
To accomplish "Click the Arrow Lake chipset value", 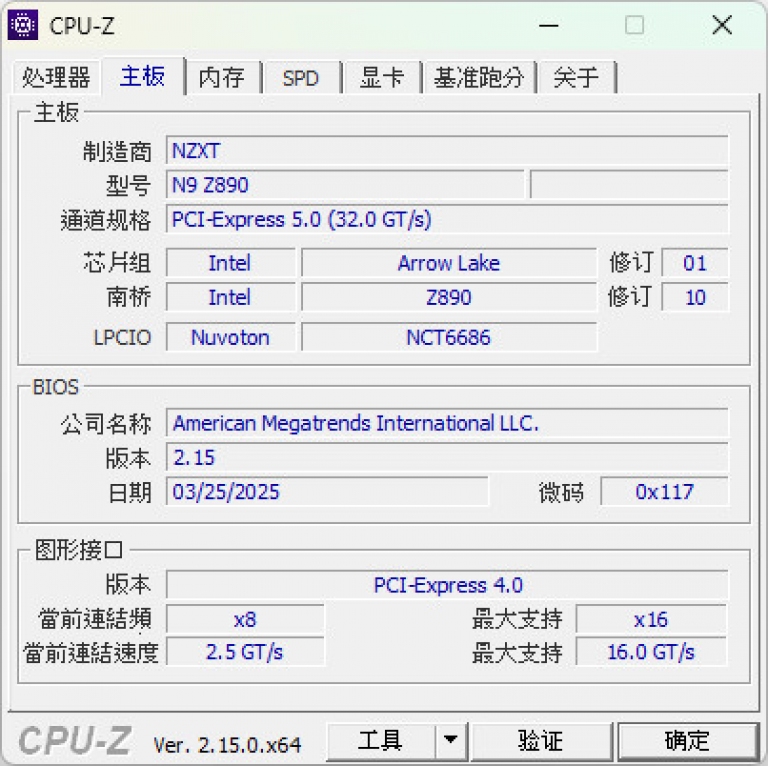I will pyautogui.click(x=449, y=263).
